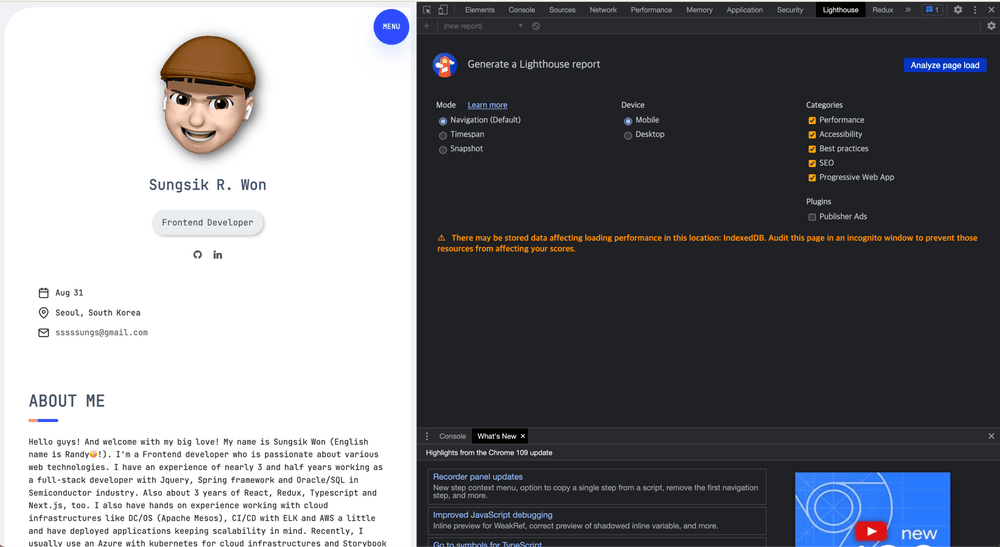This screenshot has width=1000, height=547.
Task: Uncheck the Performance category
Action: [812, 120]
